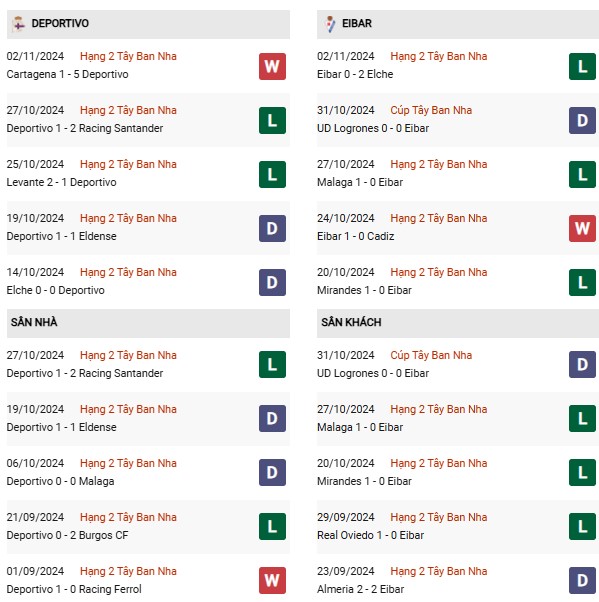Image resolution: width=599 pixels, height=602 pixels.
Task: Click L badge for Deportivo 0 - 2 Burgos CF
Action: click(x=272, y=526)
